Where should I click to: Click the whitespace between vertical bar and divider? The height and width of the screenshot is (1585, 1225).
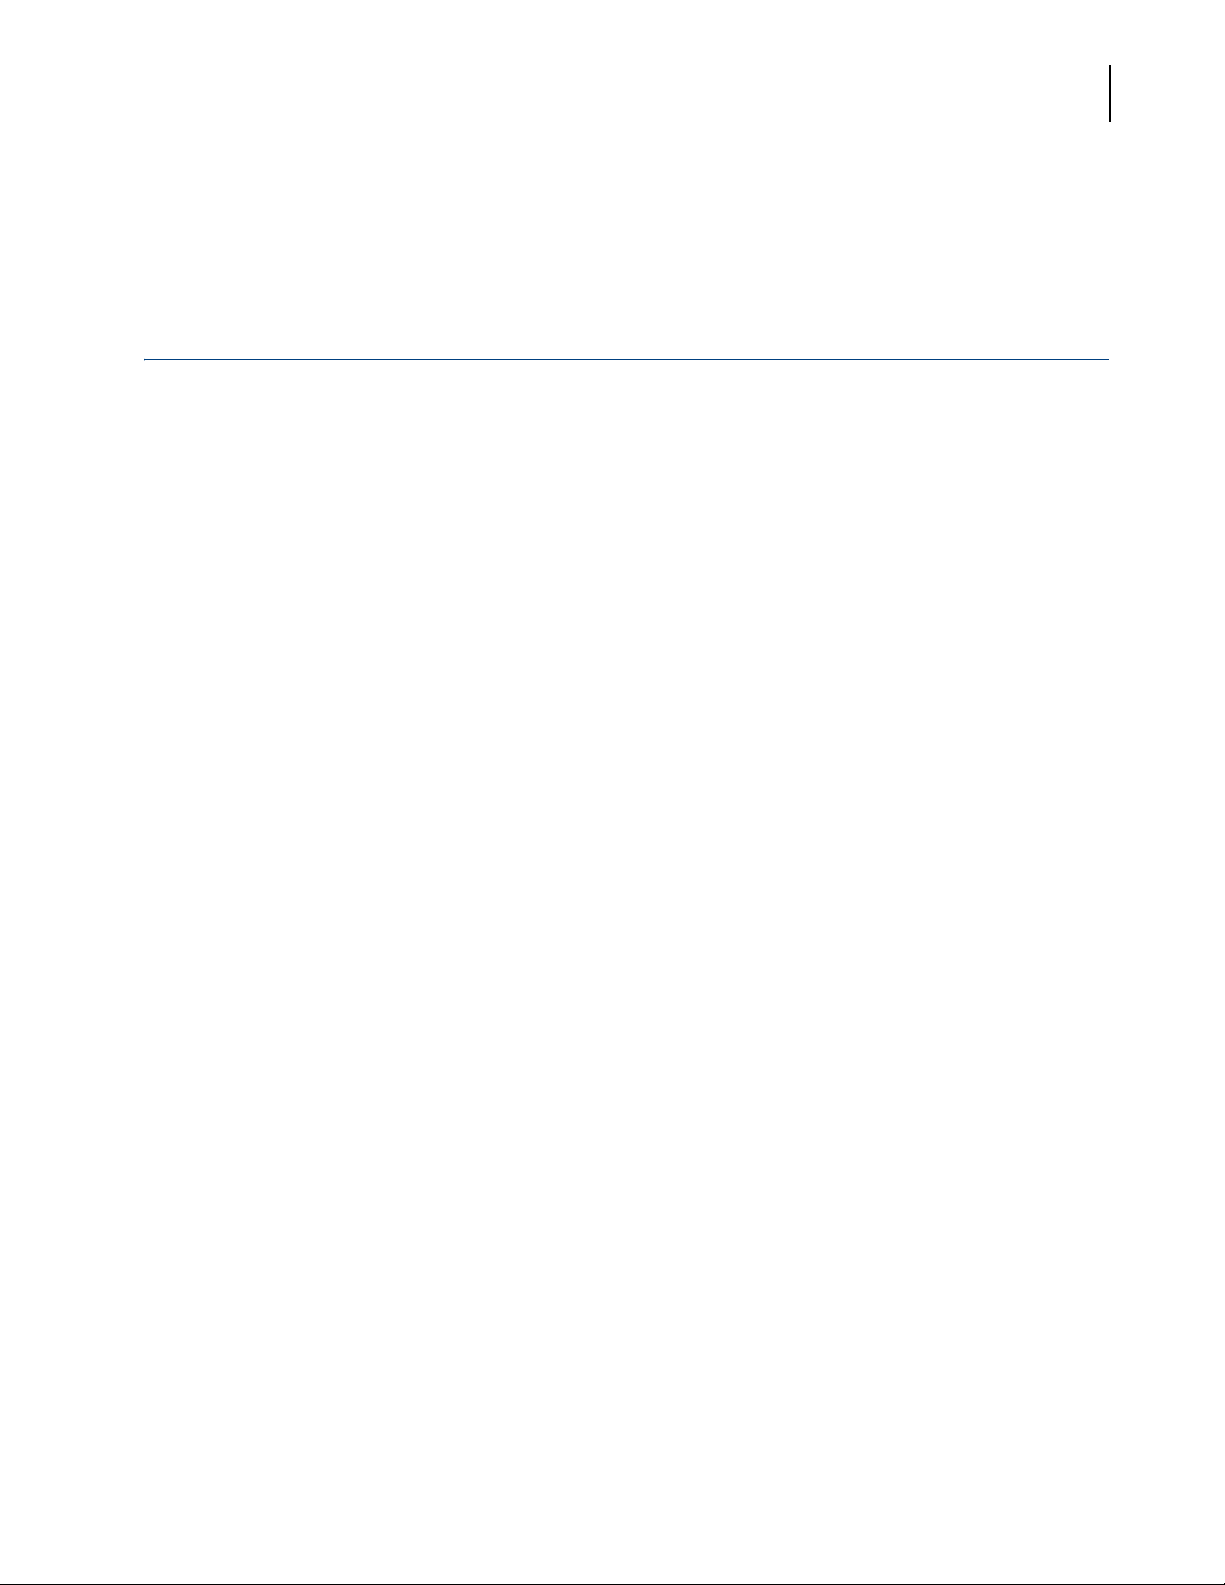click(1109, 240)
